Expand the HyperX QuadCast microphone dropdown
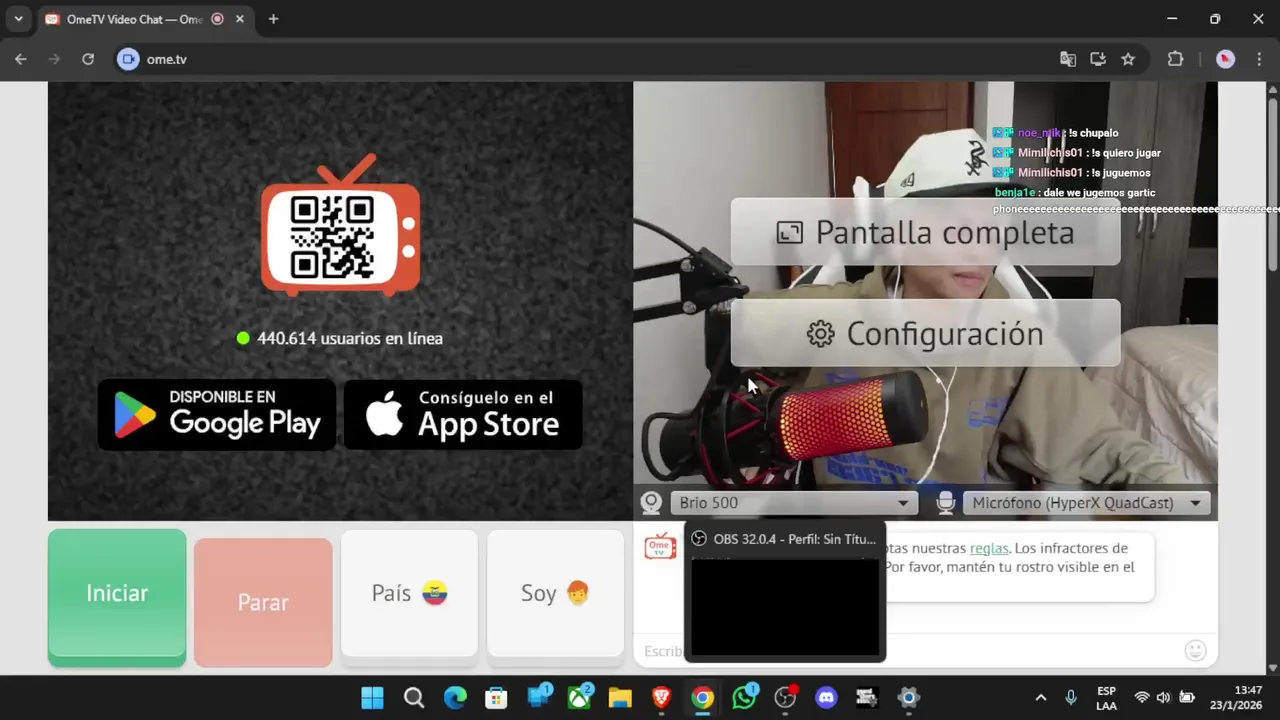The image size is (1280, 720). [x=1086, y=503]
